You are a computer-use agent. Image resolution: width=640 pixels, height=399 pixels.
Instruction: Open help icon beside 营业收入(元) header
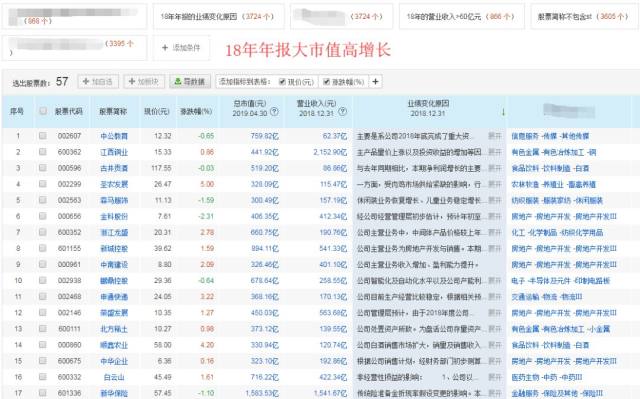(x=343, y=112)
